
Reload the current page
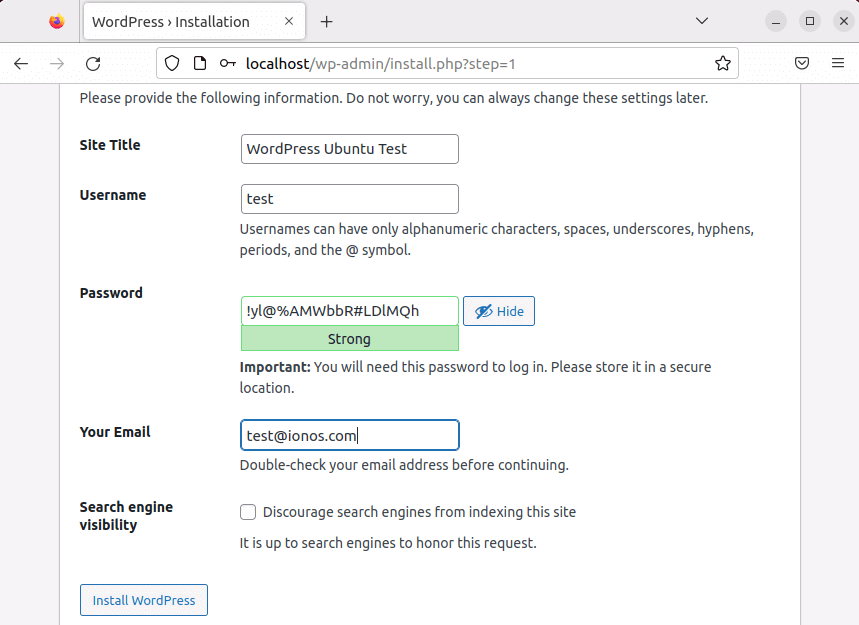click(93, 63)
